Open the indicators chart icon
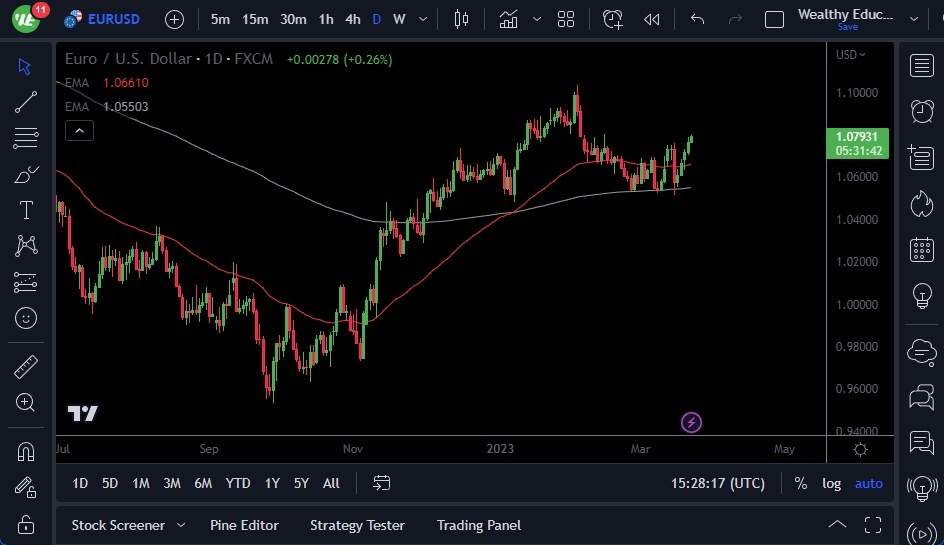Viewport: 944px width, 545px height. (x=509, y=19)
